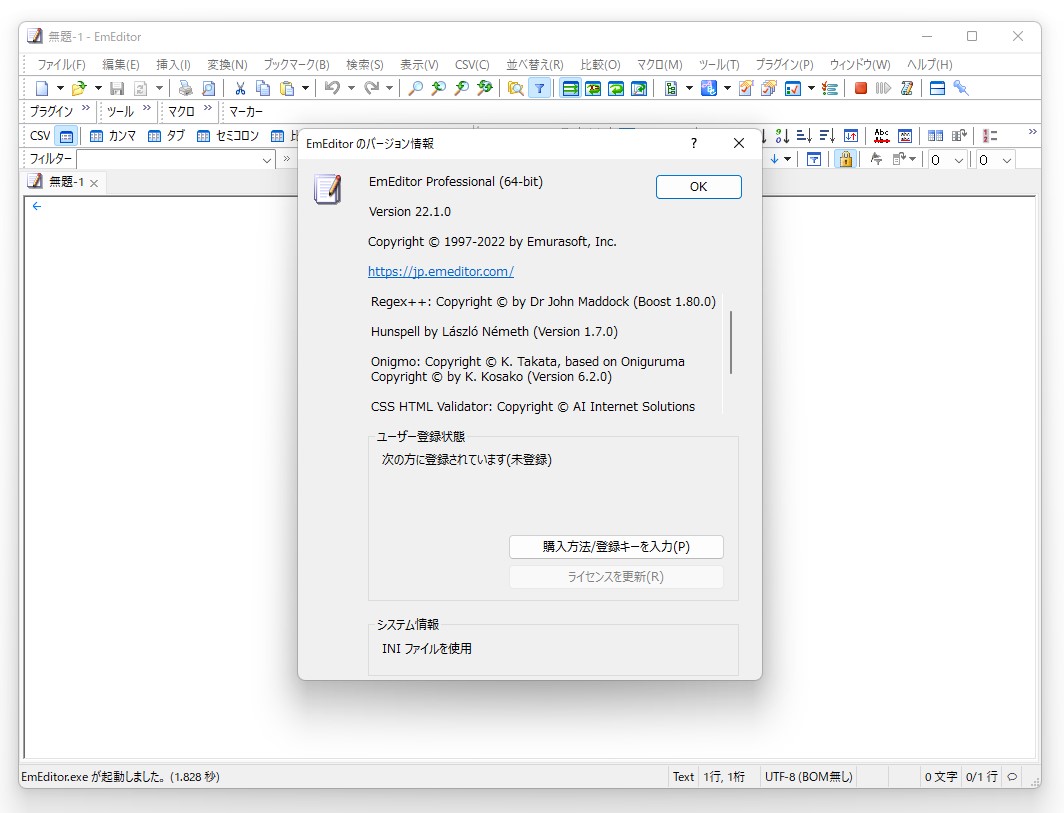Toggle standard CSV mode next to CSV label
The image size is (1064, 813).
[65, 135]
